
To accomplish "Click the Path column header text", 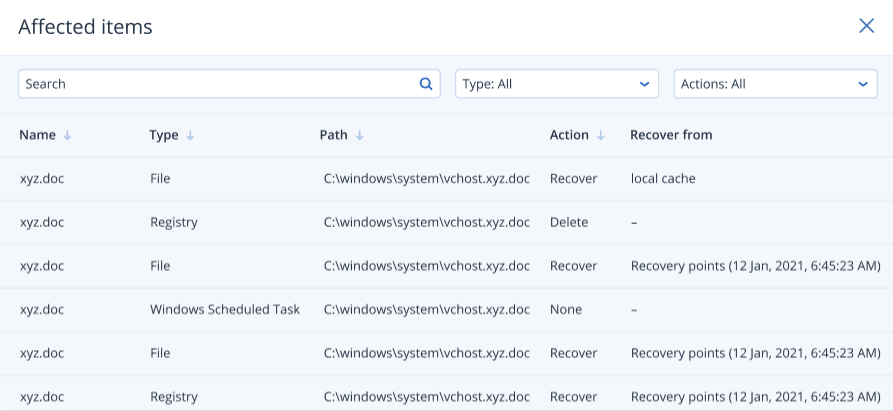I will (x=335, y=135).
